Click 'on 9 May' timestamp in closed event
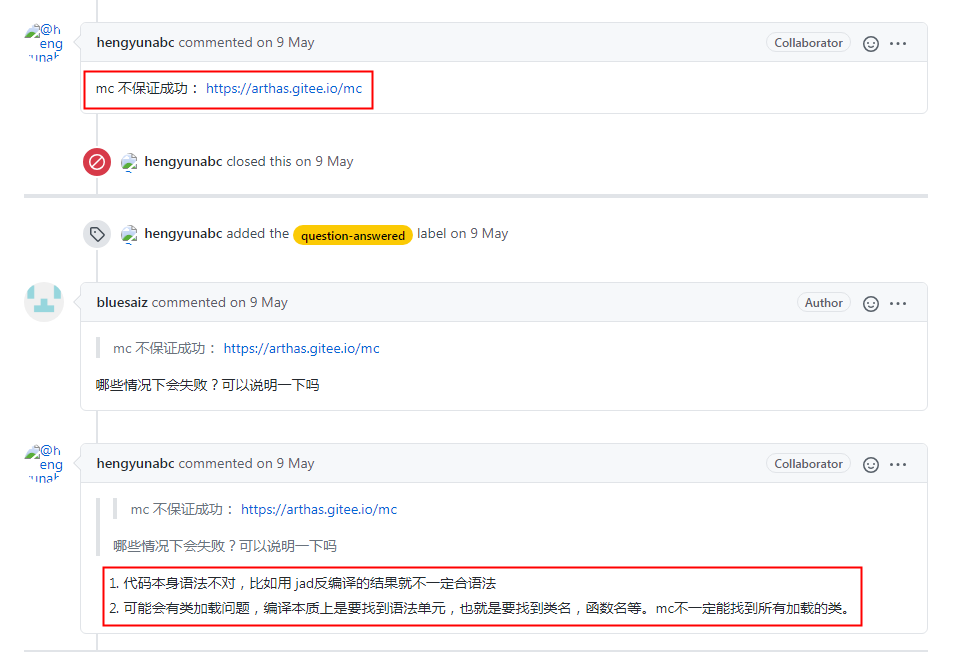Screen dimensions: 956x653 pos(324,162)
